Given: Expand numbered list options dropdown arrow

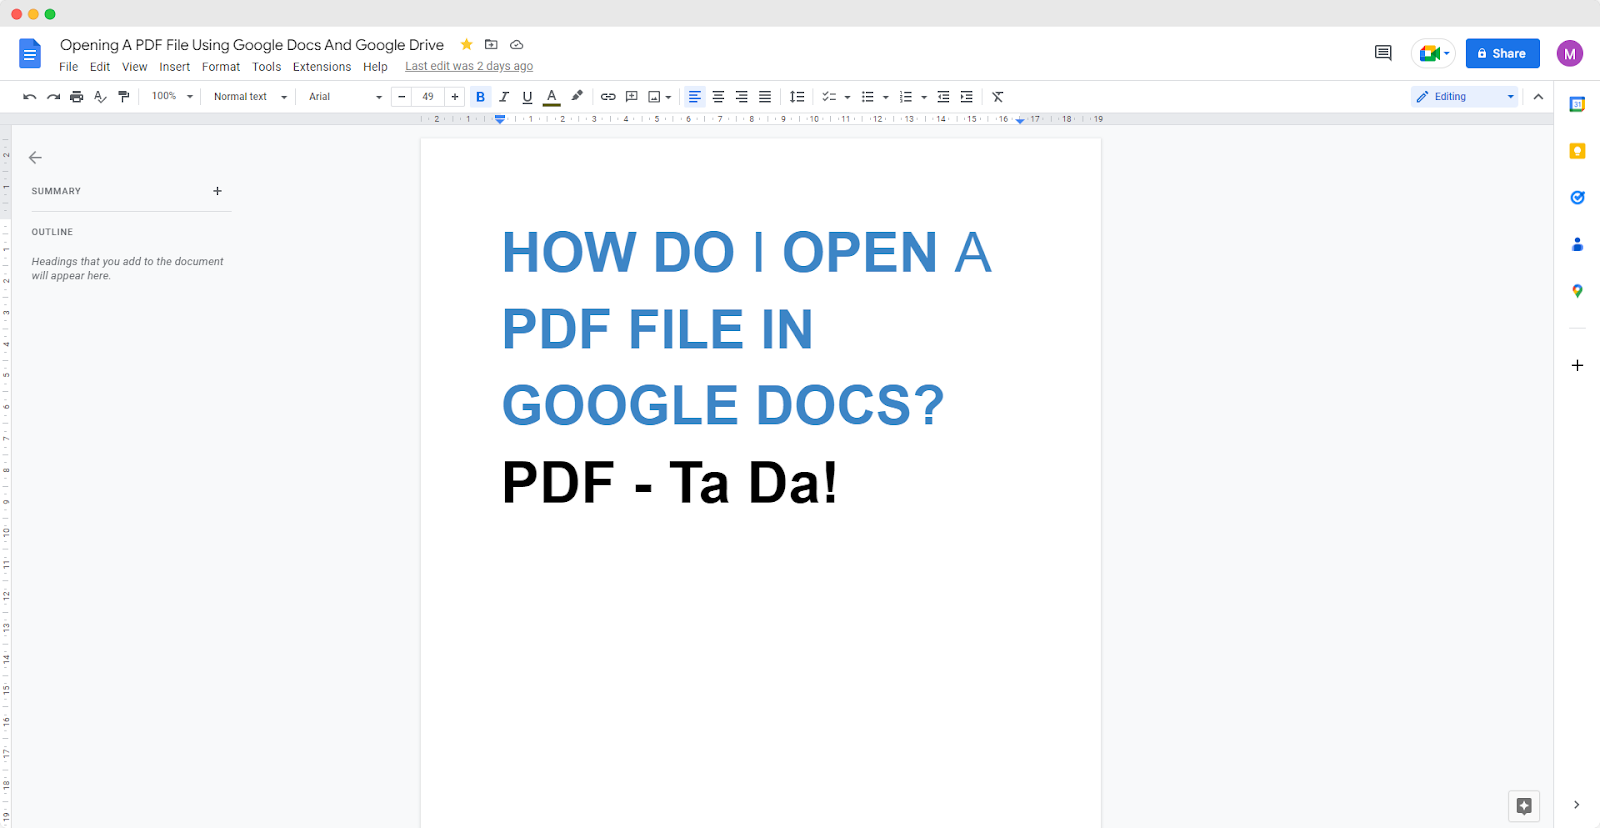Looking at the screenshot, I should 924,97.
